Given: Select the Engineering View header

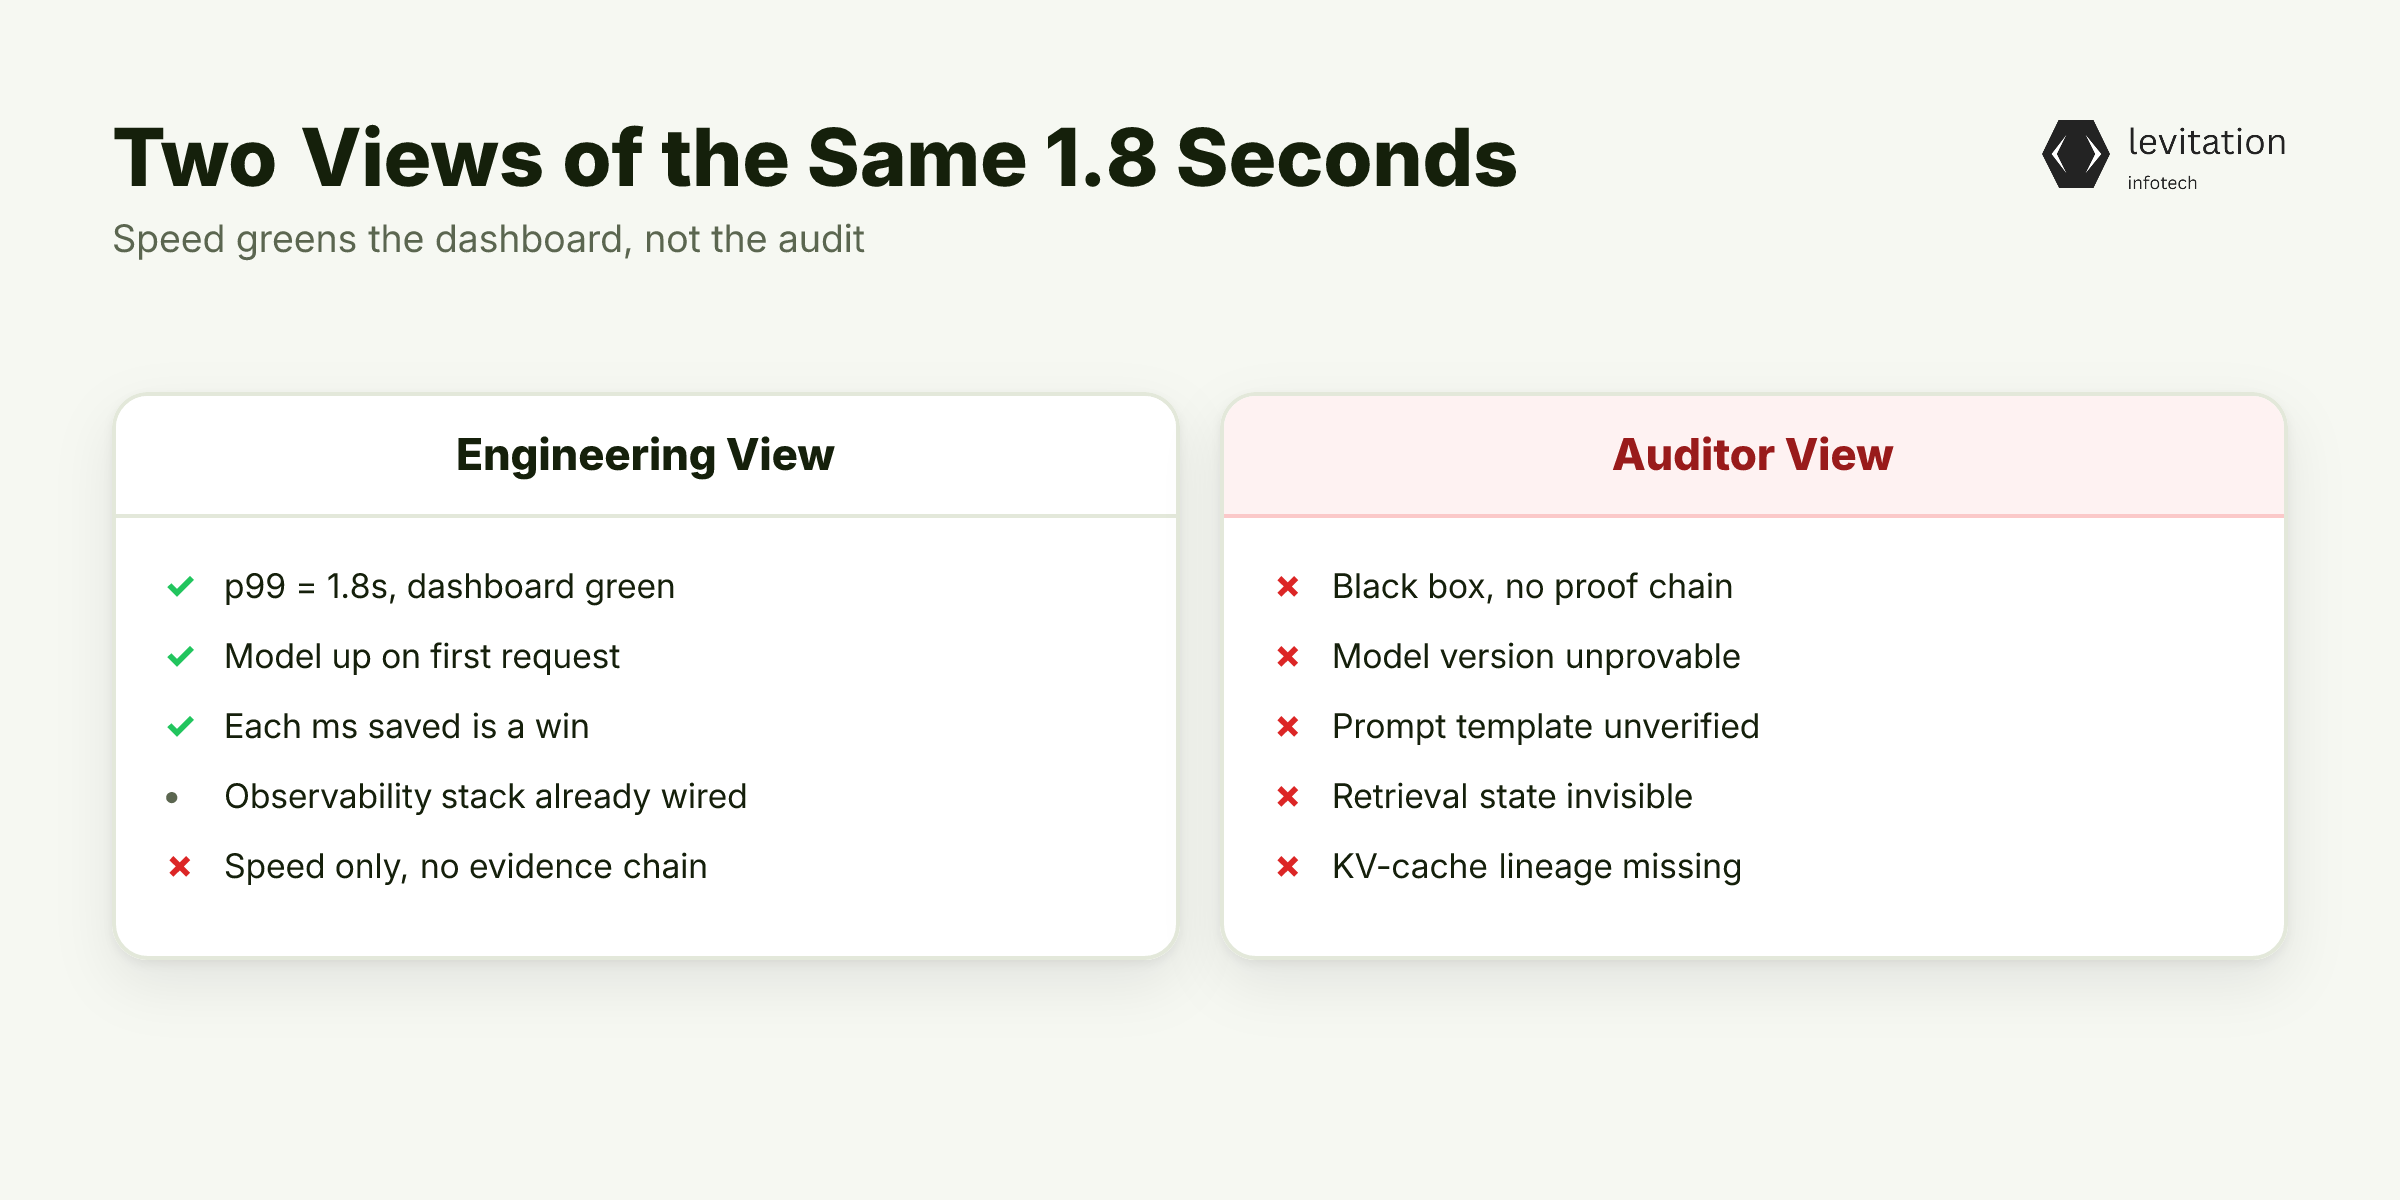Looking at the screenshot, I should (645, 455).
